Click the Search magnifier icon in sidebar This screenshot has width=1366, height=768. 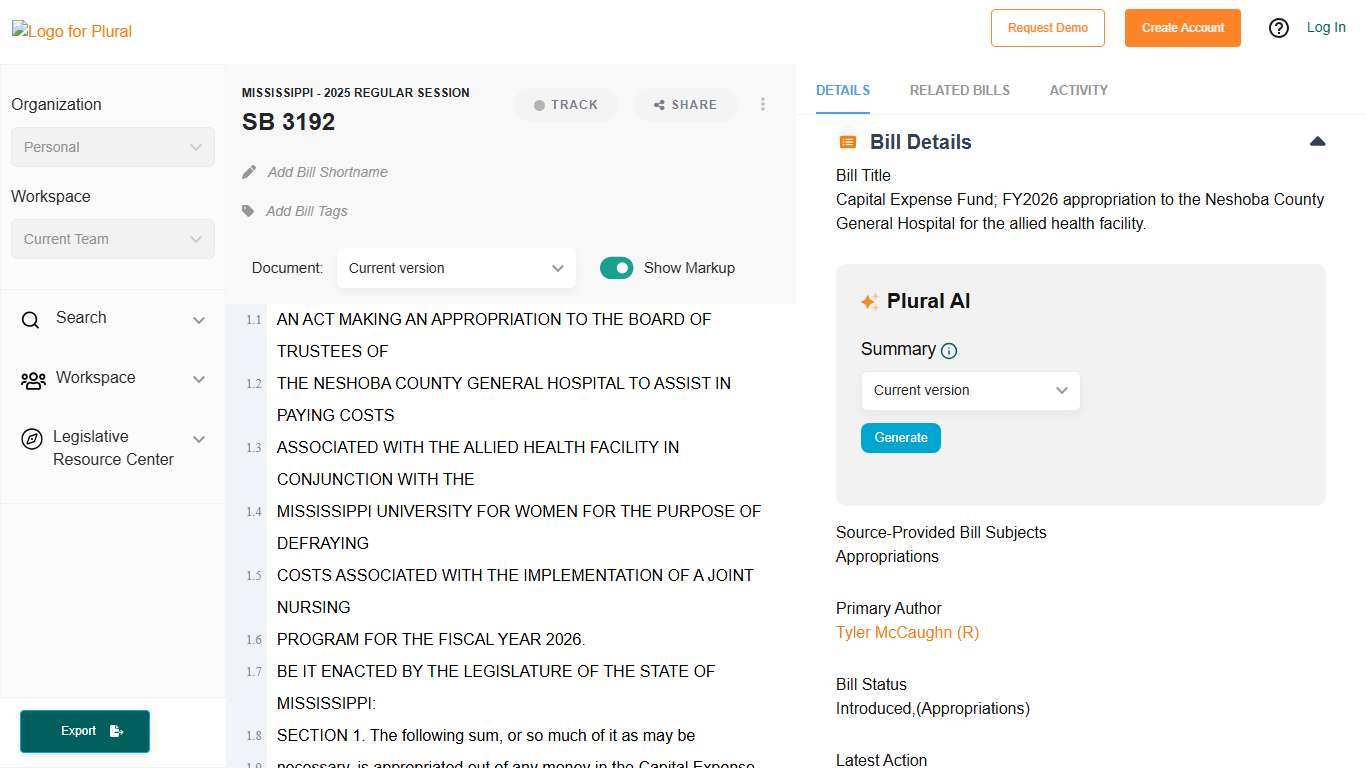pyautogui.click(x=31, y=319)
